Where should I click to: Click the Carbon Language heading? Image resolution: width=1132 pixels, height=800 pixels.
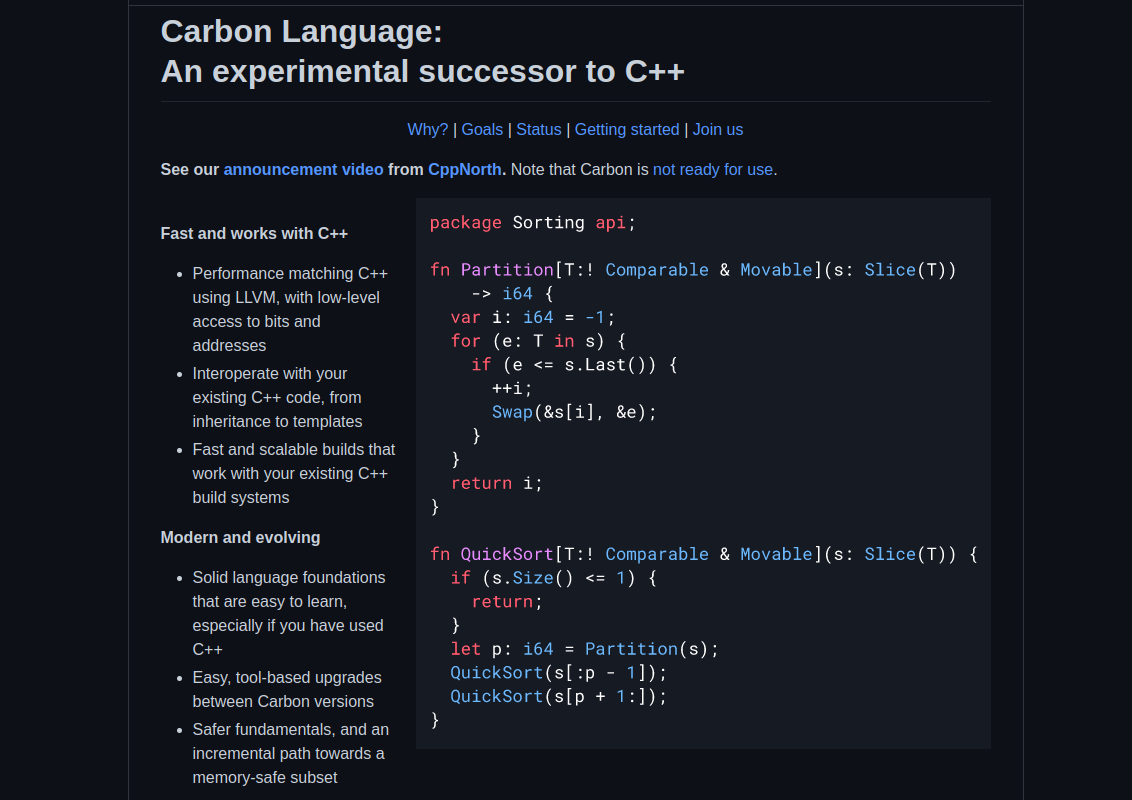301,32
